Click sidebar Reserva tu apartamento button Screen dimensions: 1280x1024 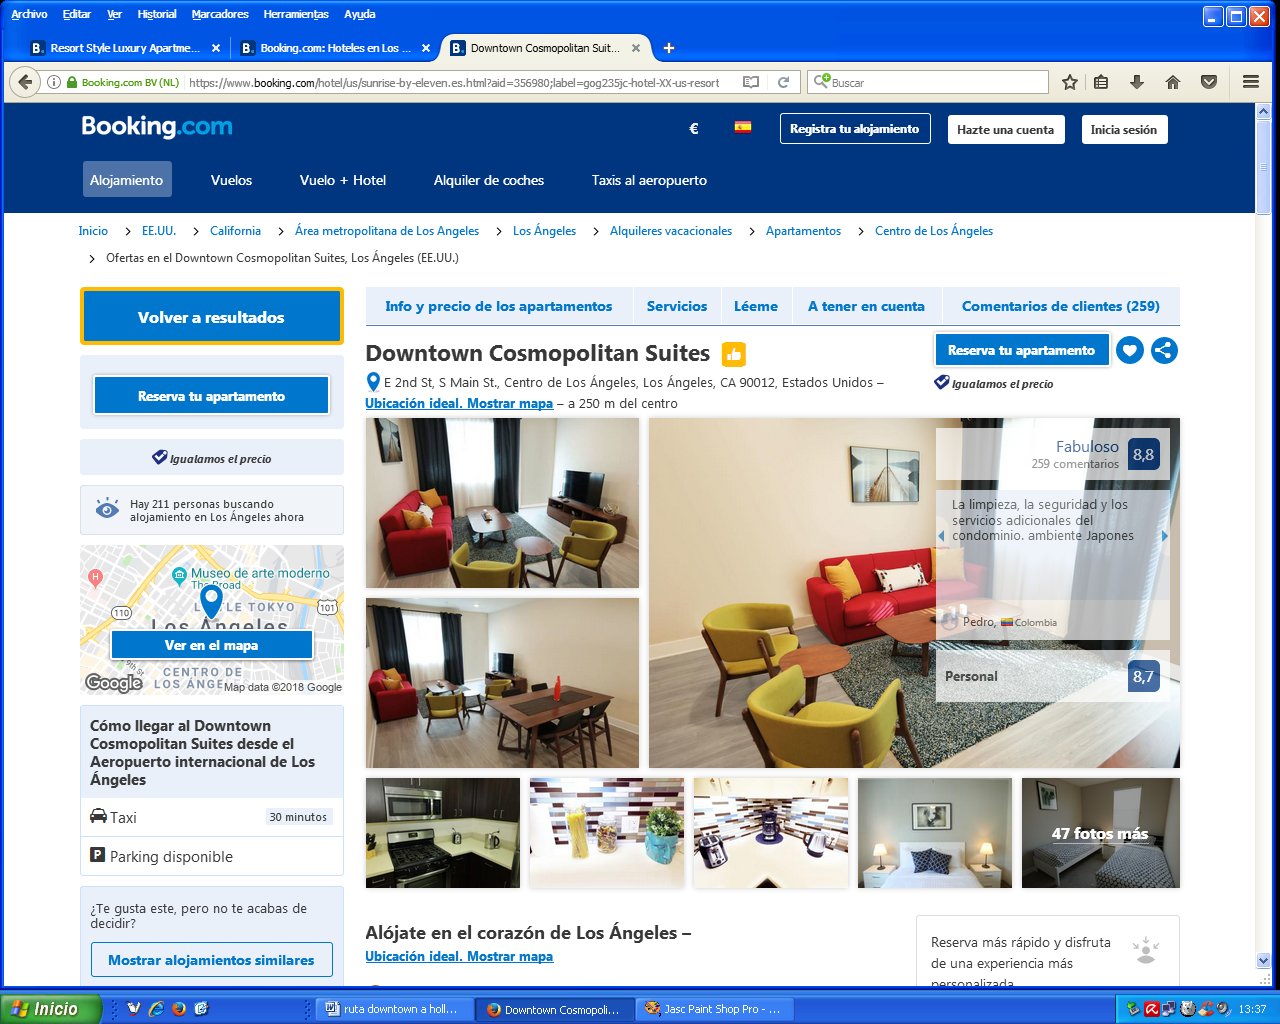click(211, 396)
